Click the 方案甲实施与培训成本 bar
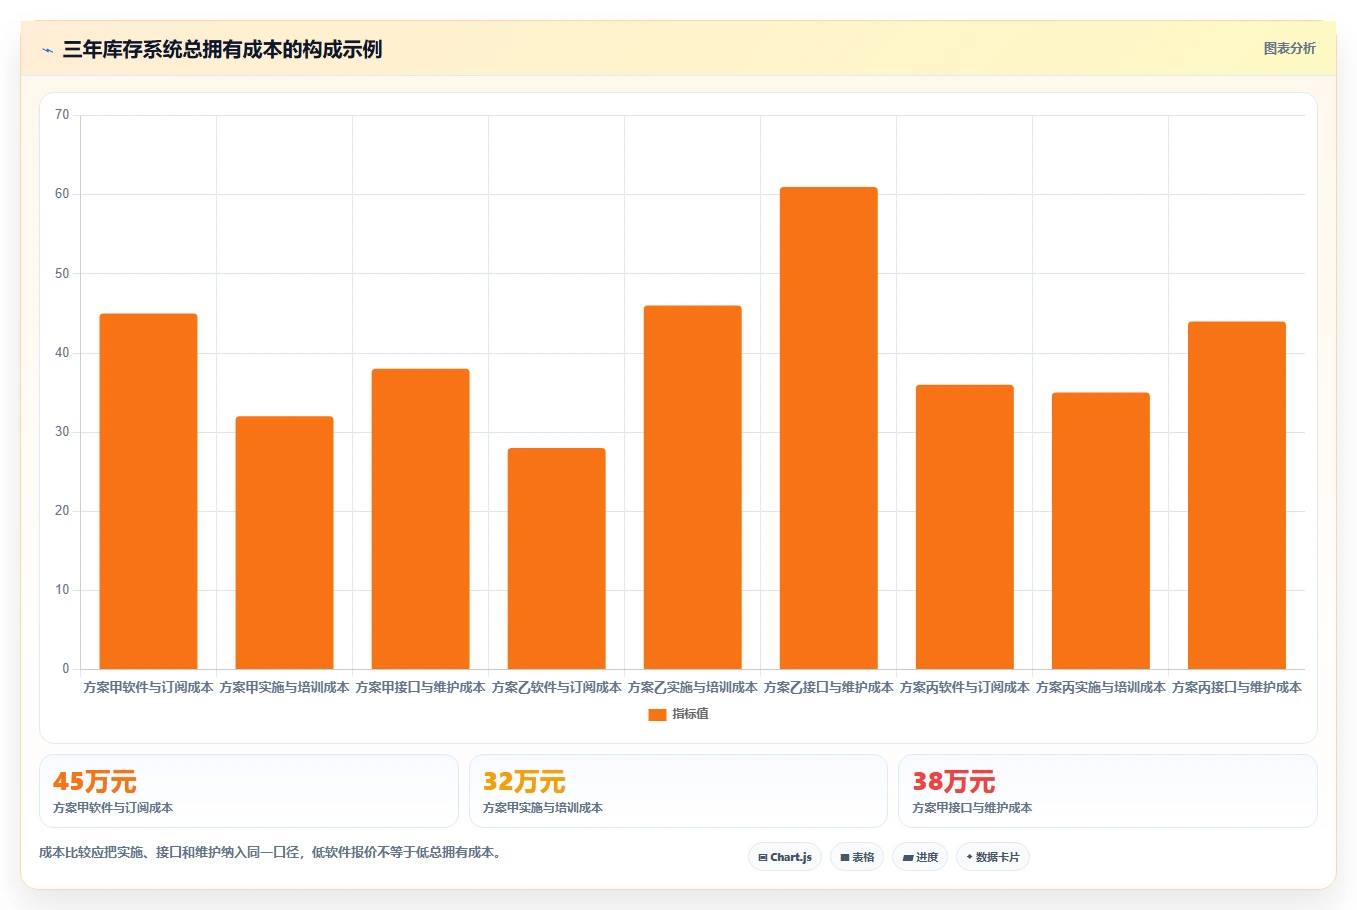1357x910 pixels. (284, 543)
